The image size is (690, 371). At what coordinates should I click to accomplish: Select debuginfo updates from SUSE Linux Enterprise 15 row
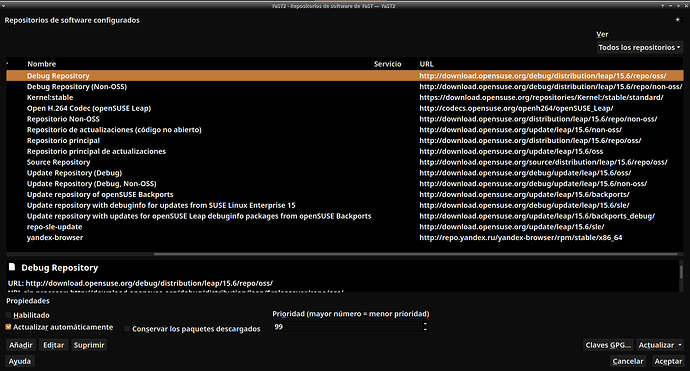[345, 205]
